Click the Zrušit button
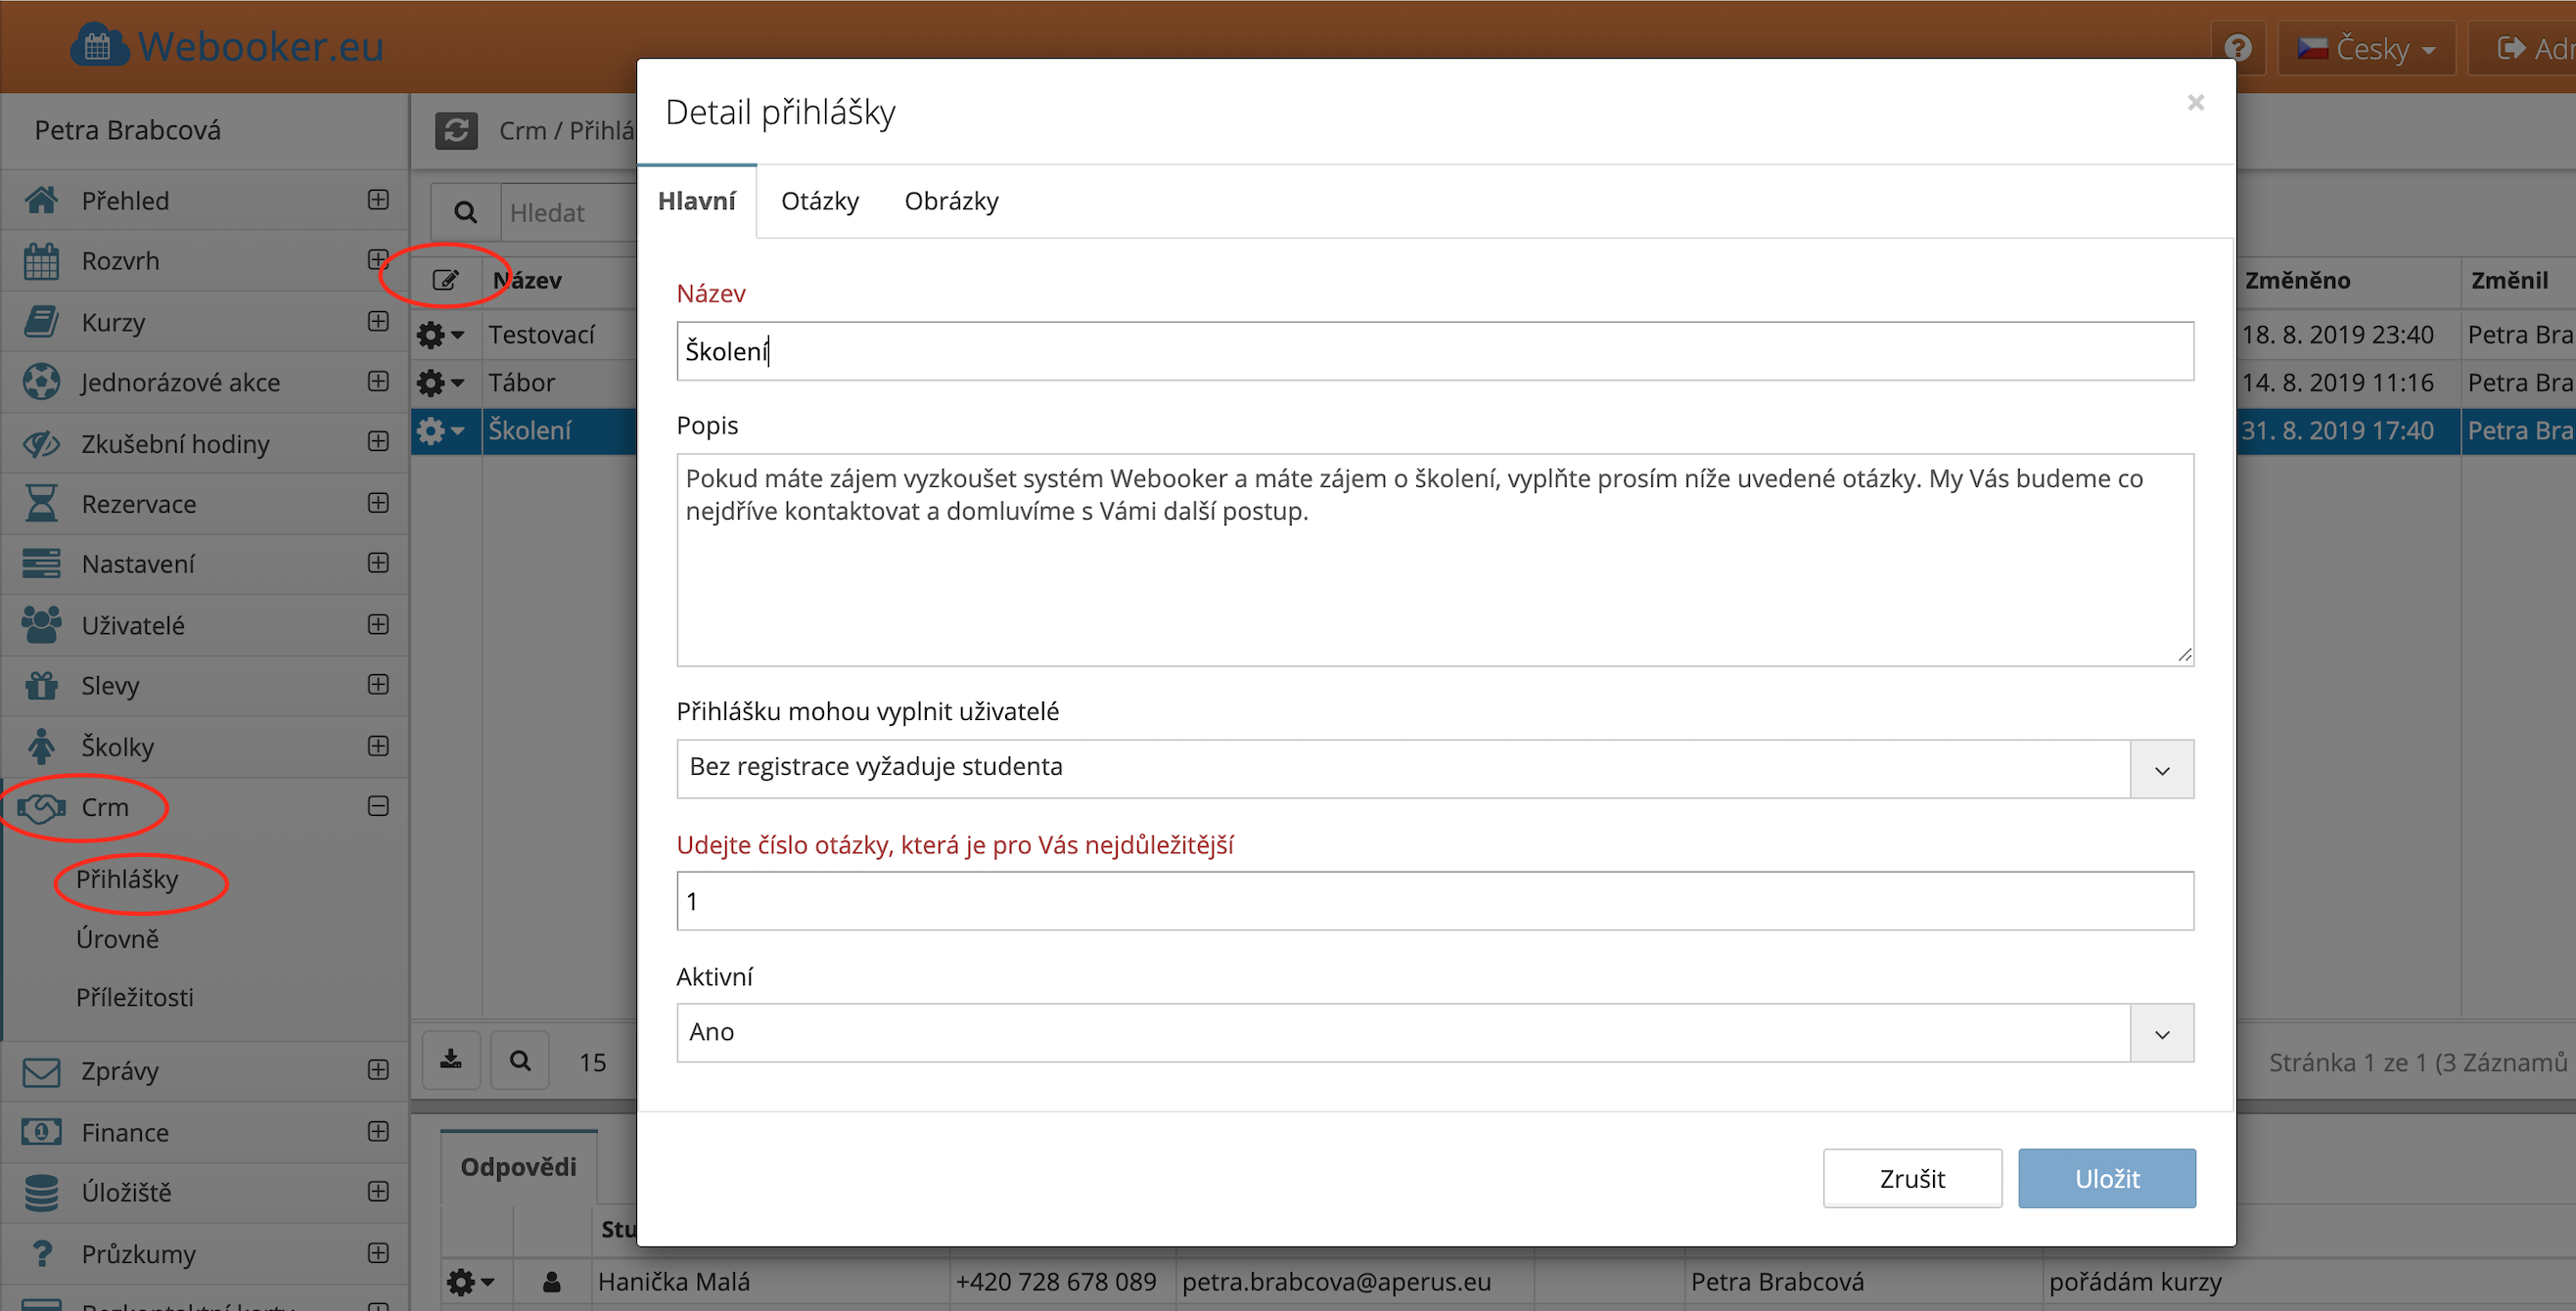The width and height of the screenshot is (2576, 1311). pos(1911,1178)
